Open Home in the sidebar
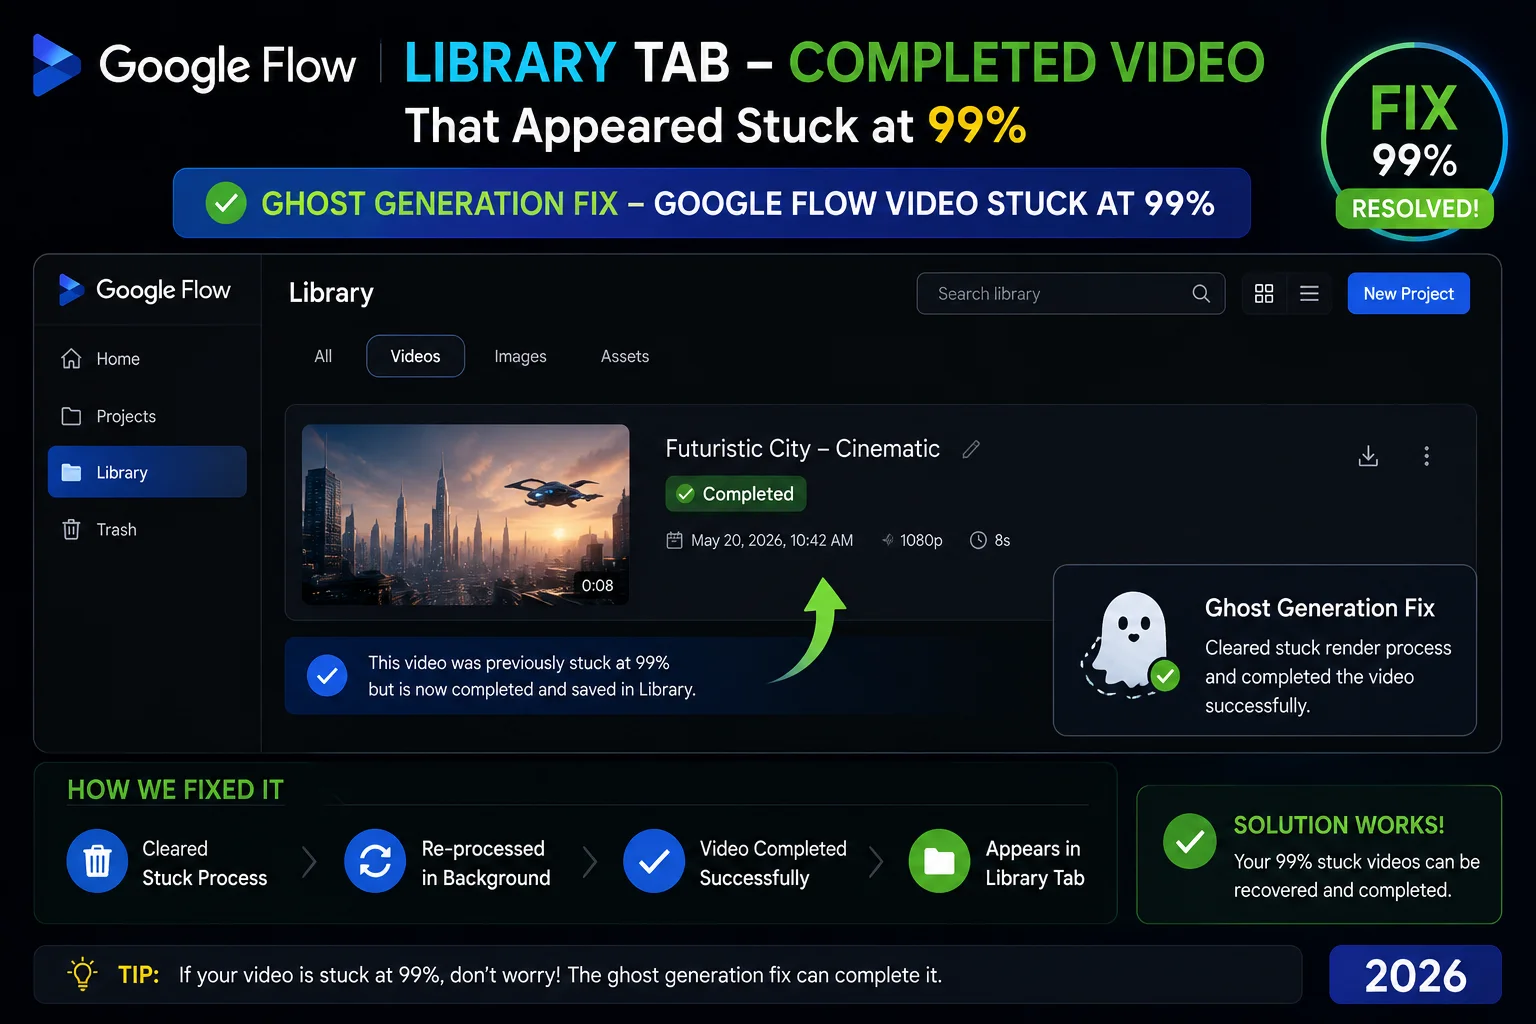 [x=147, y=358]
